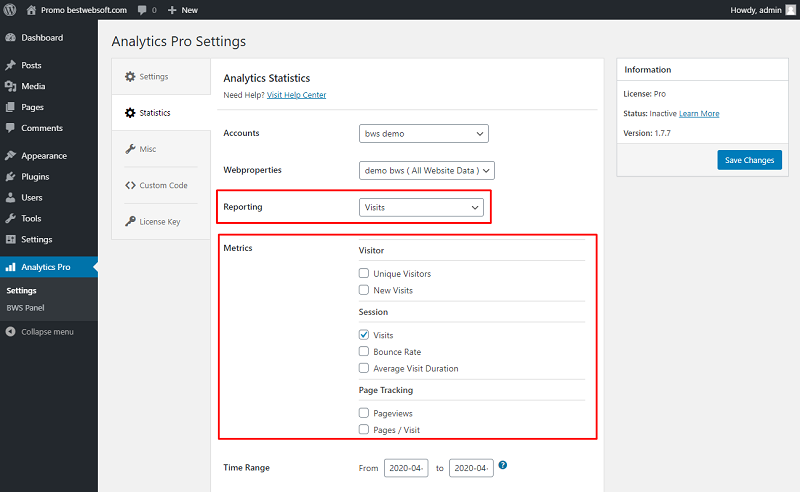Click the admin user avatar
Screen dimensions: 800x492
[x=790, y=10]
